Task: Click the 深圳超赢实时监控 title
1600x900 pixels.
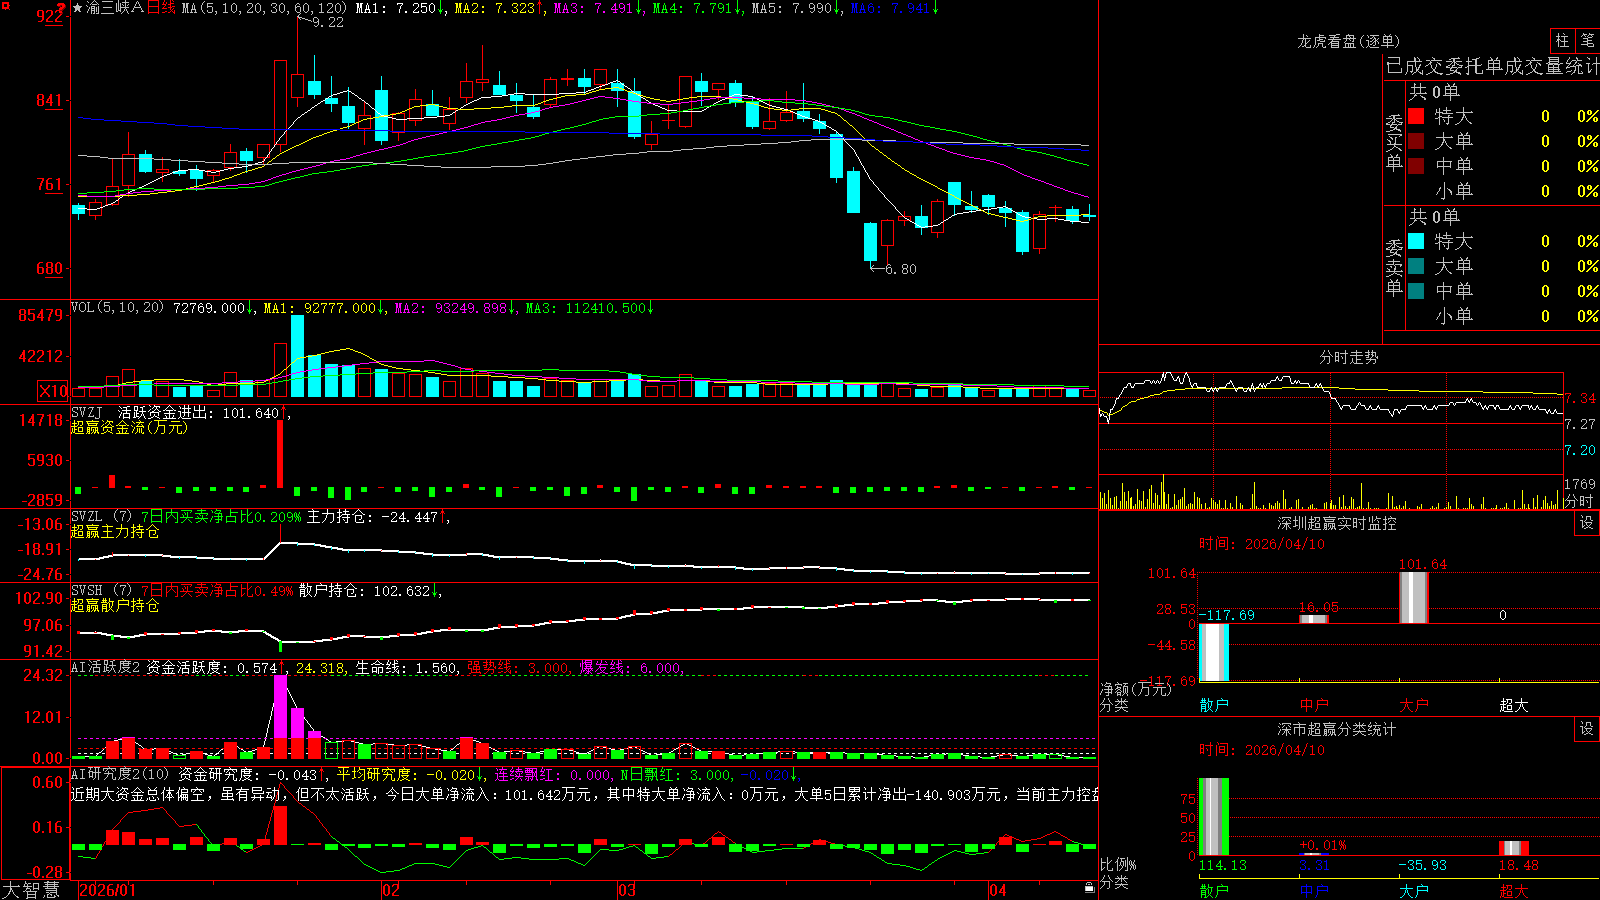Action: [x=1337, y=523]
